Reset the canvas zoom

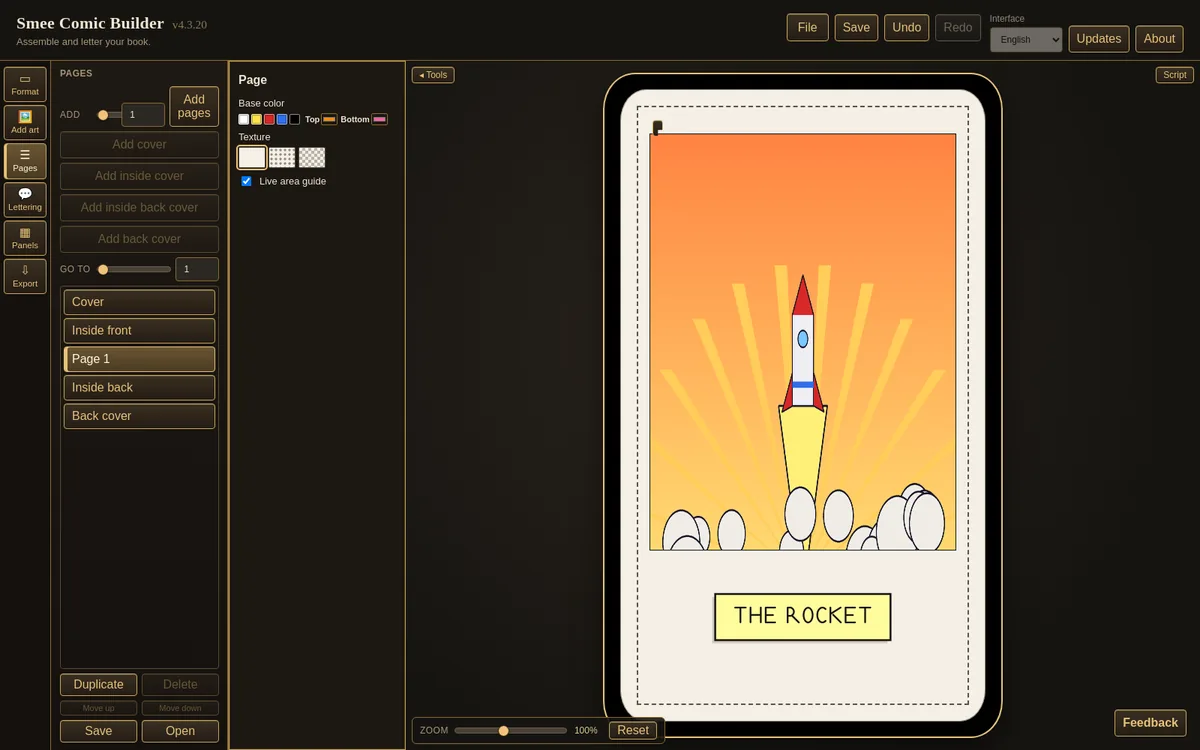point(633,730)
